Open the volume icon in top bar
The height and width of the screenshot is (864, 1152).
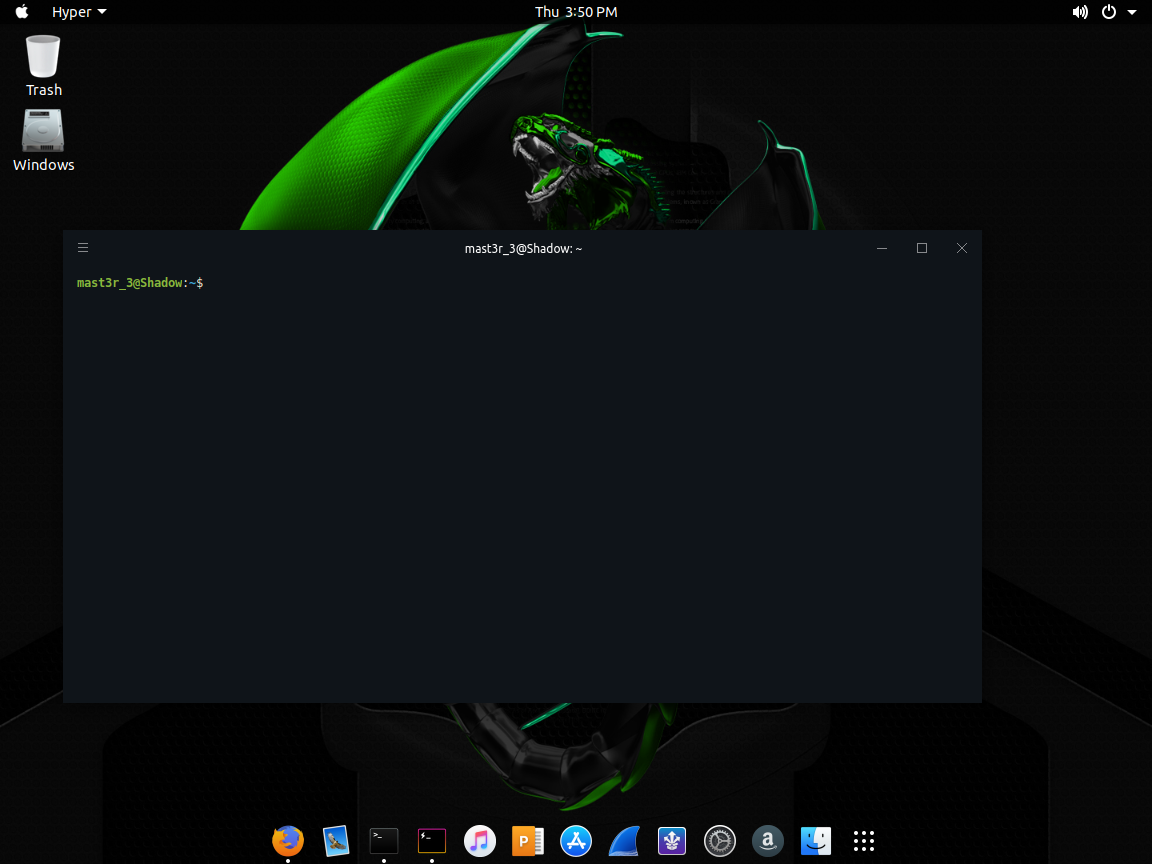(1080, 12)
